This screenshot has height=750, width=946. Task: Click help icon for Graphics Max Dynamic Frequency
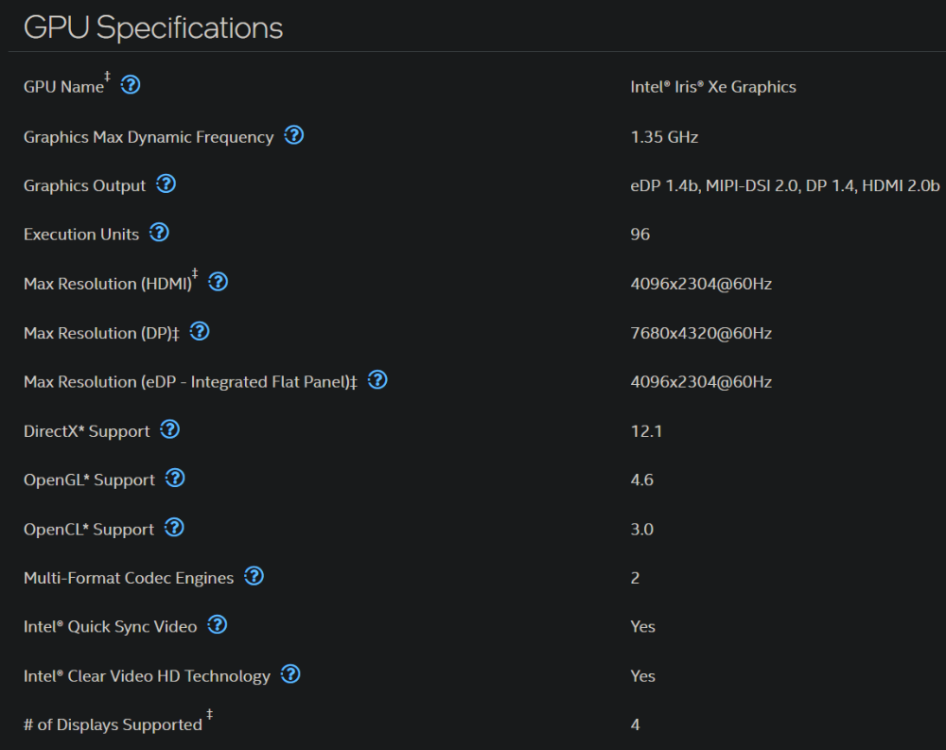[x=294, y=135]
